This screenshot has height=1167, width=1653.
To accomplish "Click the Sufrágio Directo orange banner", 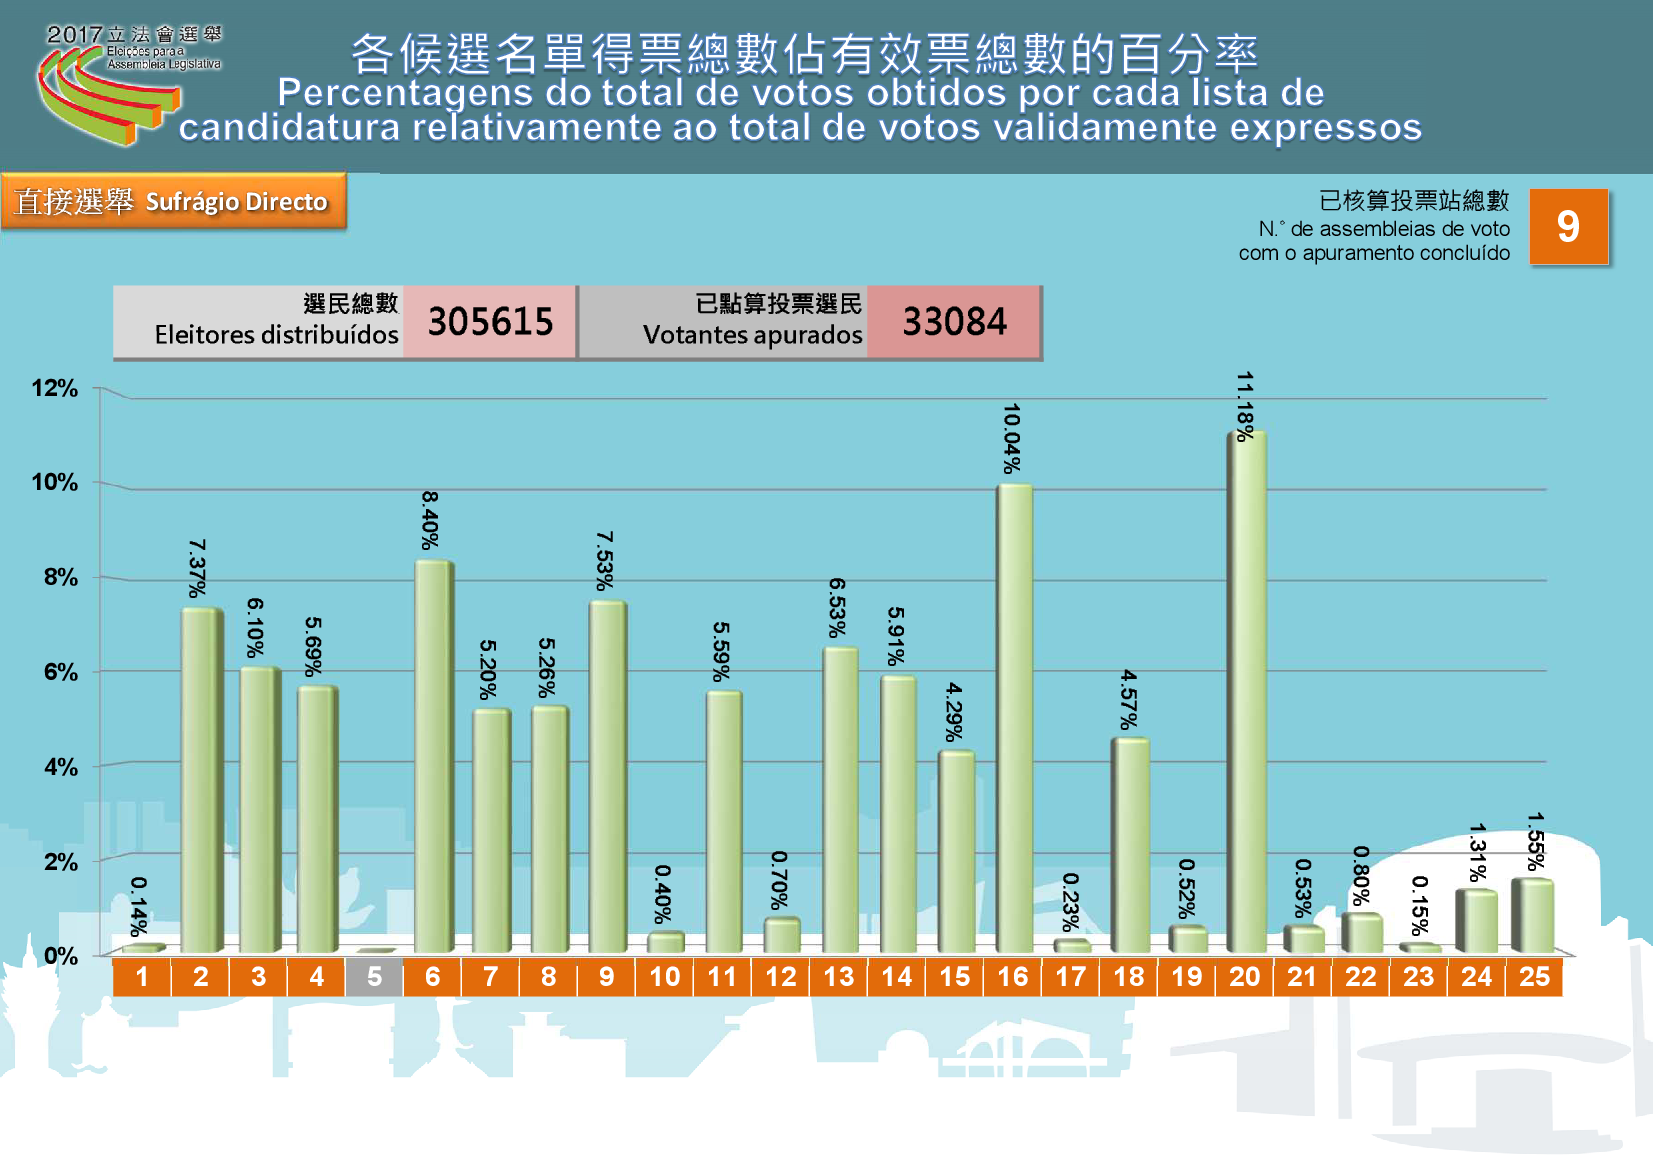I will [173, 201].
